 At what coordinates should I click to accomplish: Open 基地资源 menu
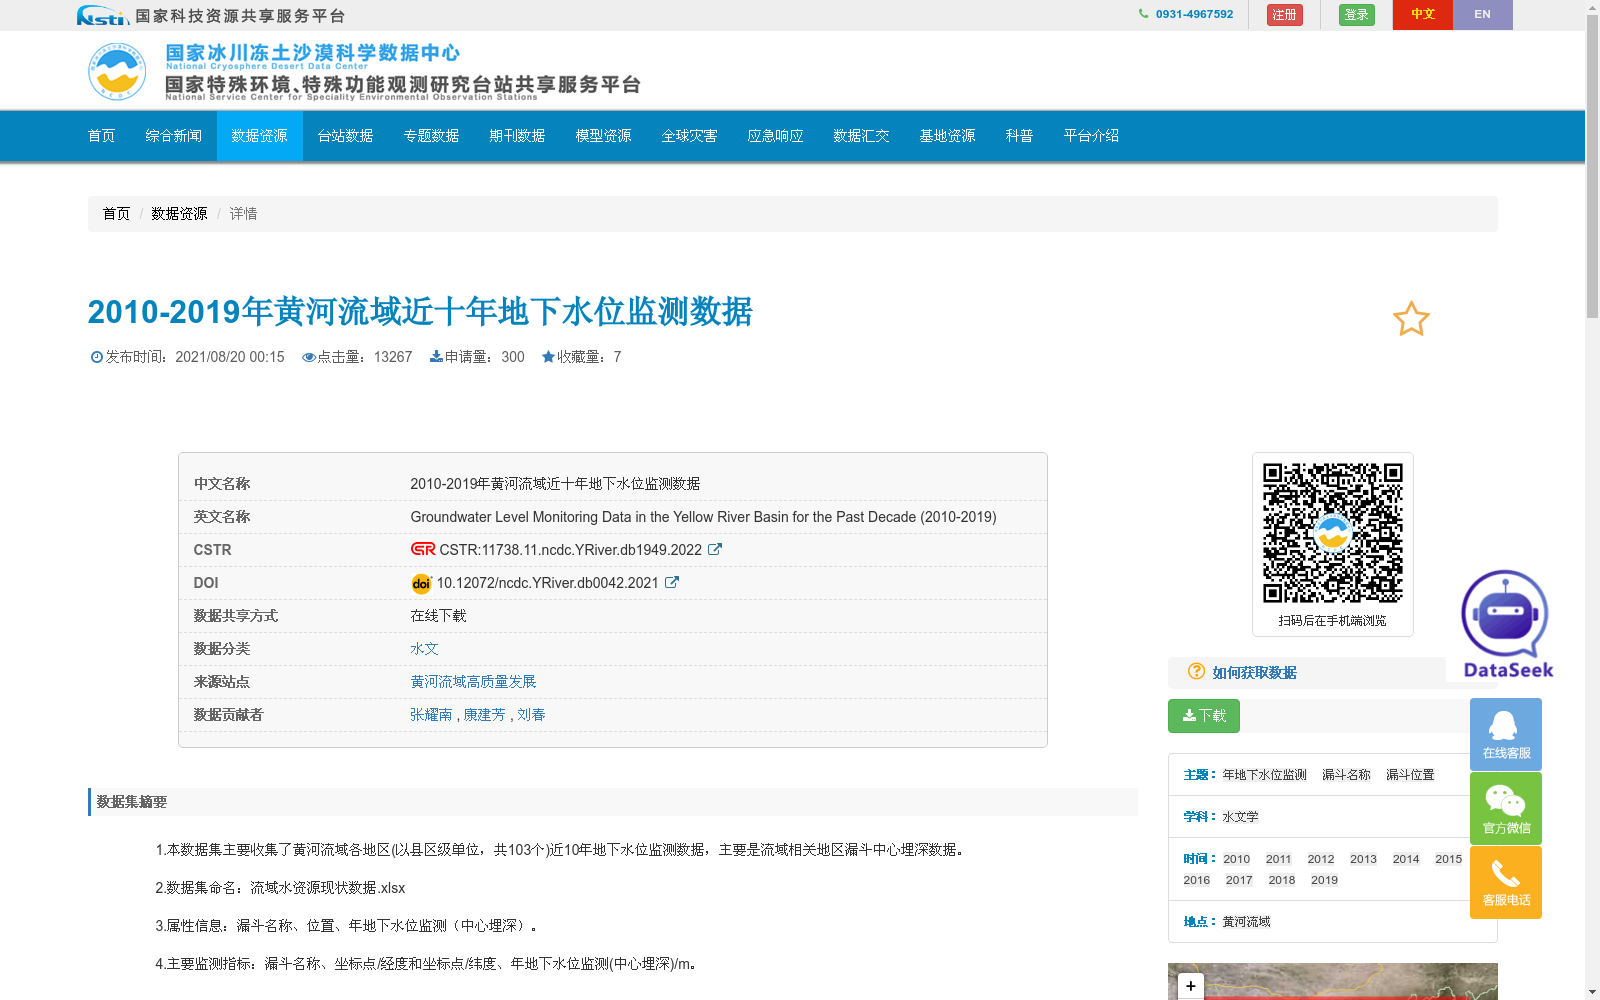click(x=948, y=136)
